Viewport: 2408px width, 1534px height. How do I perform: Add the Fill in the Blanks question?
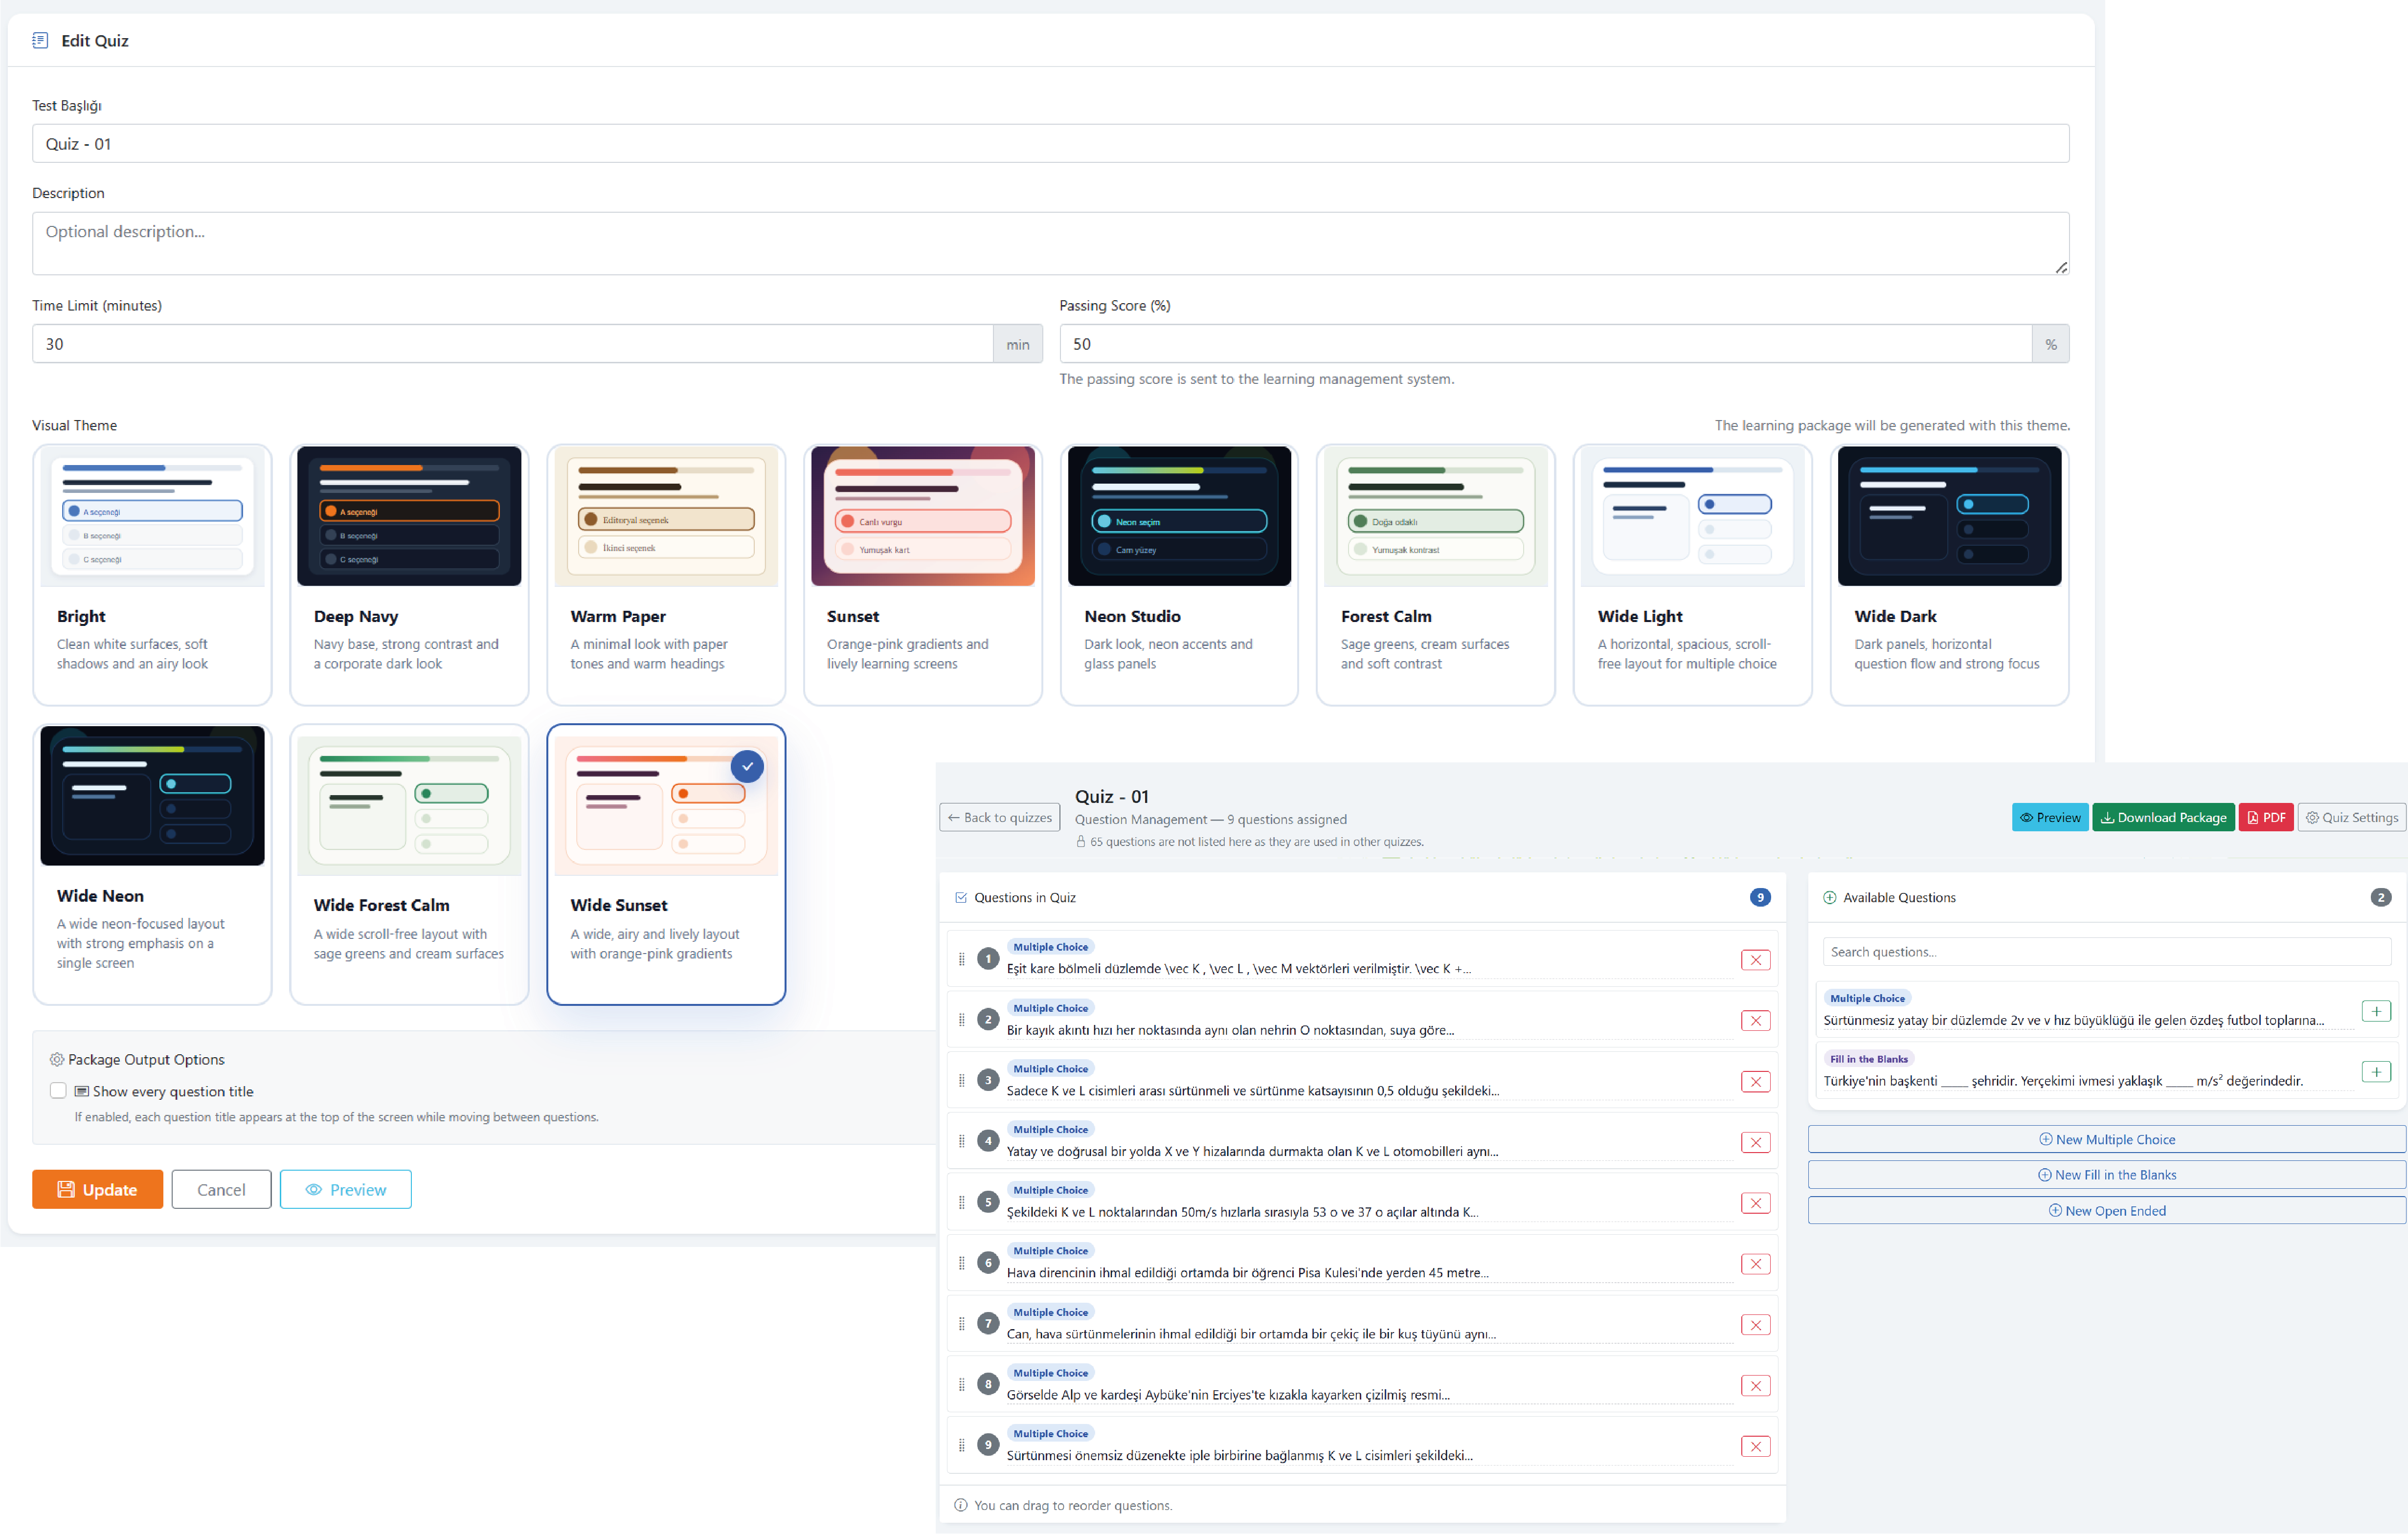click(2375, 1072)
